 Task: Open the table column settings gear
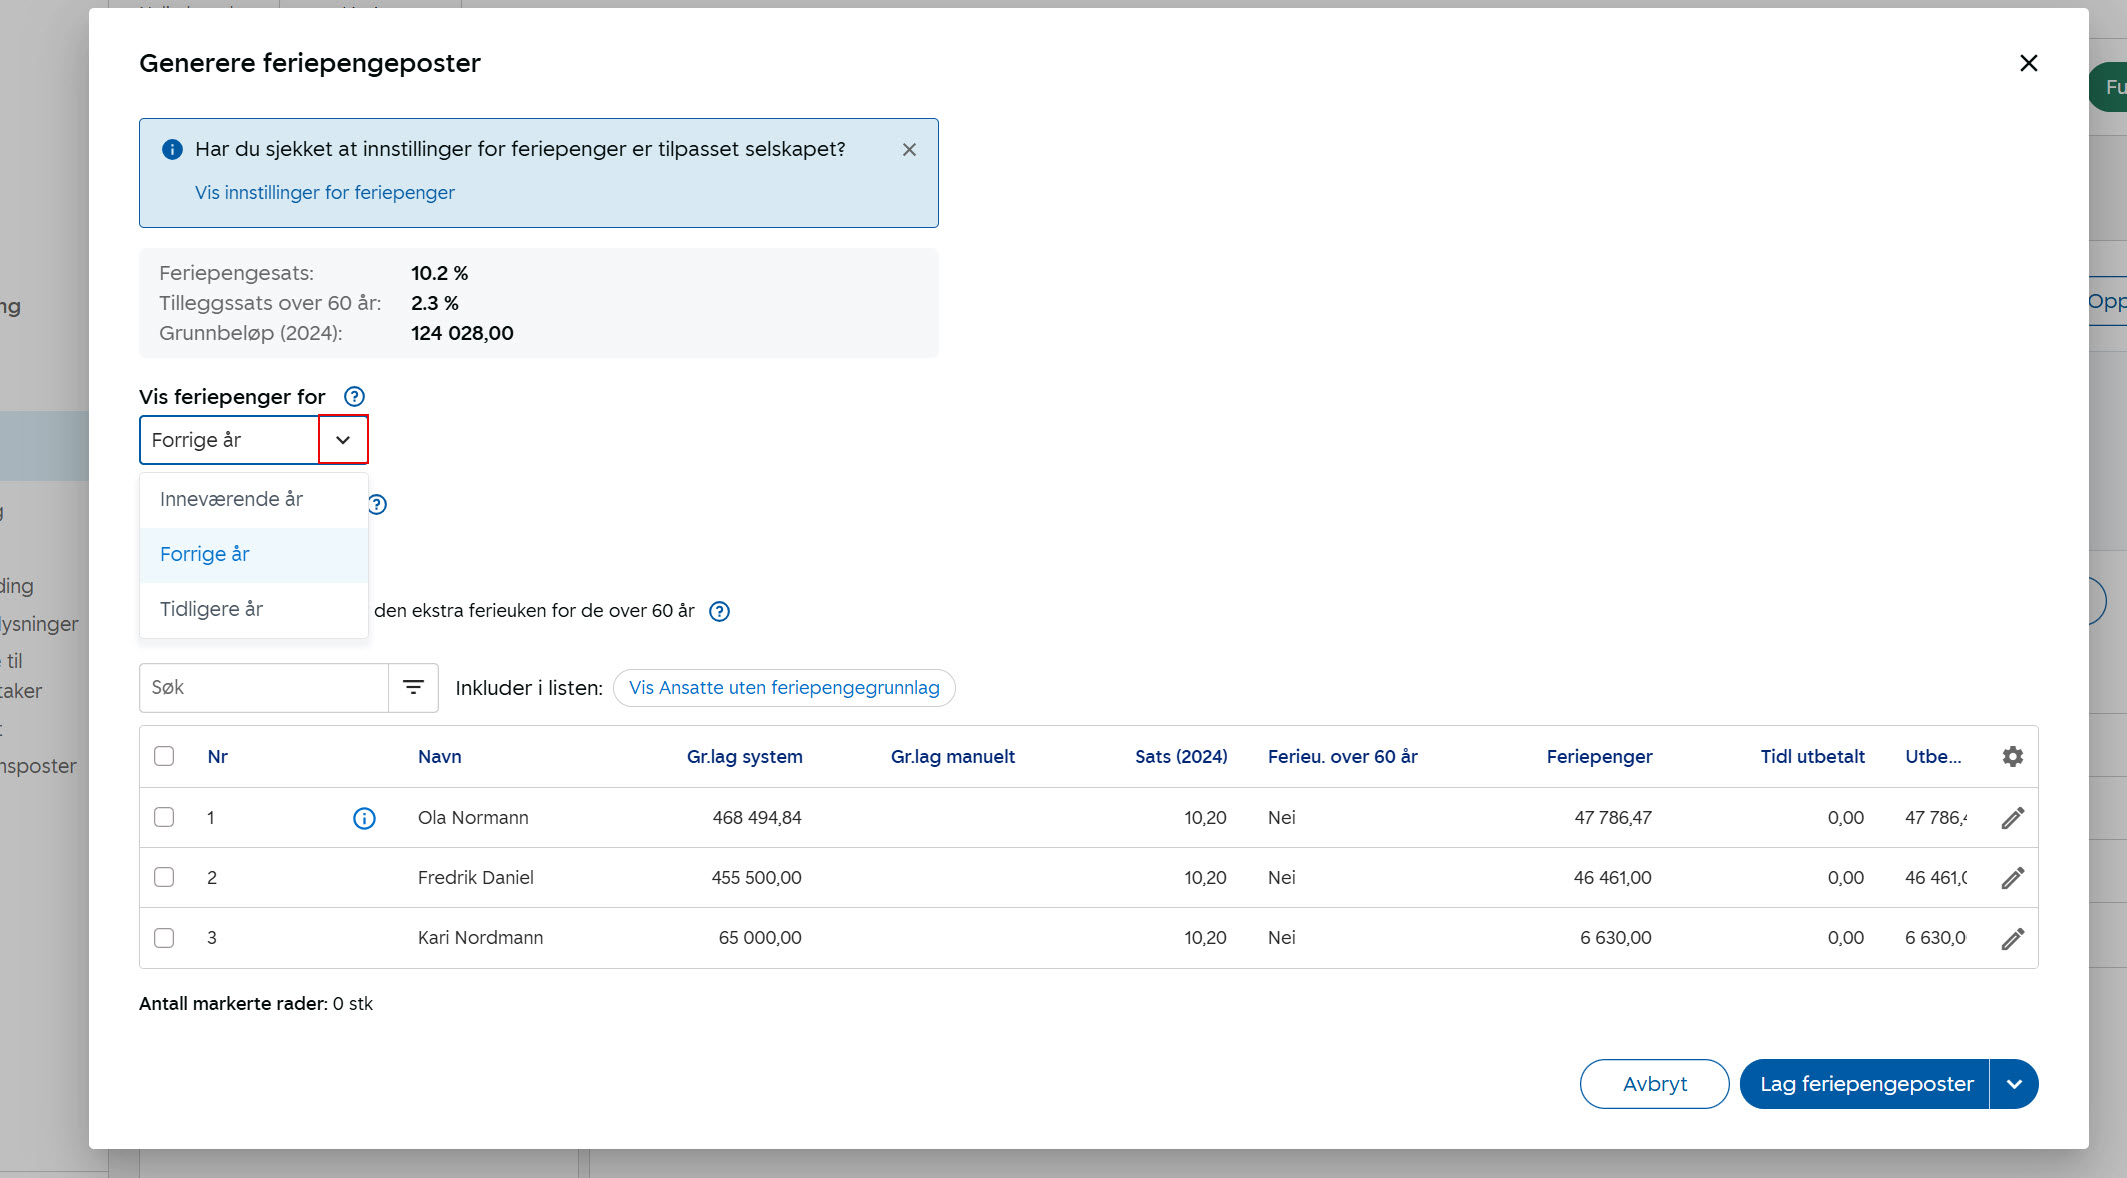(2012, 757)
